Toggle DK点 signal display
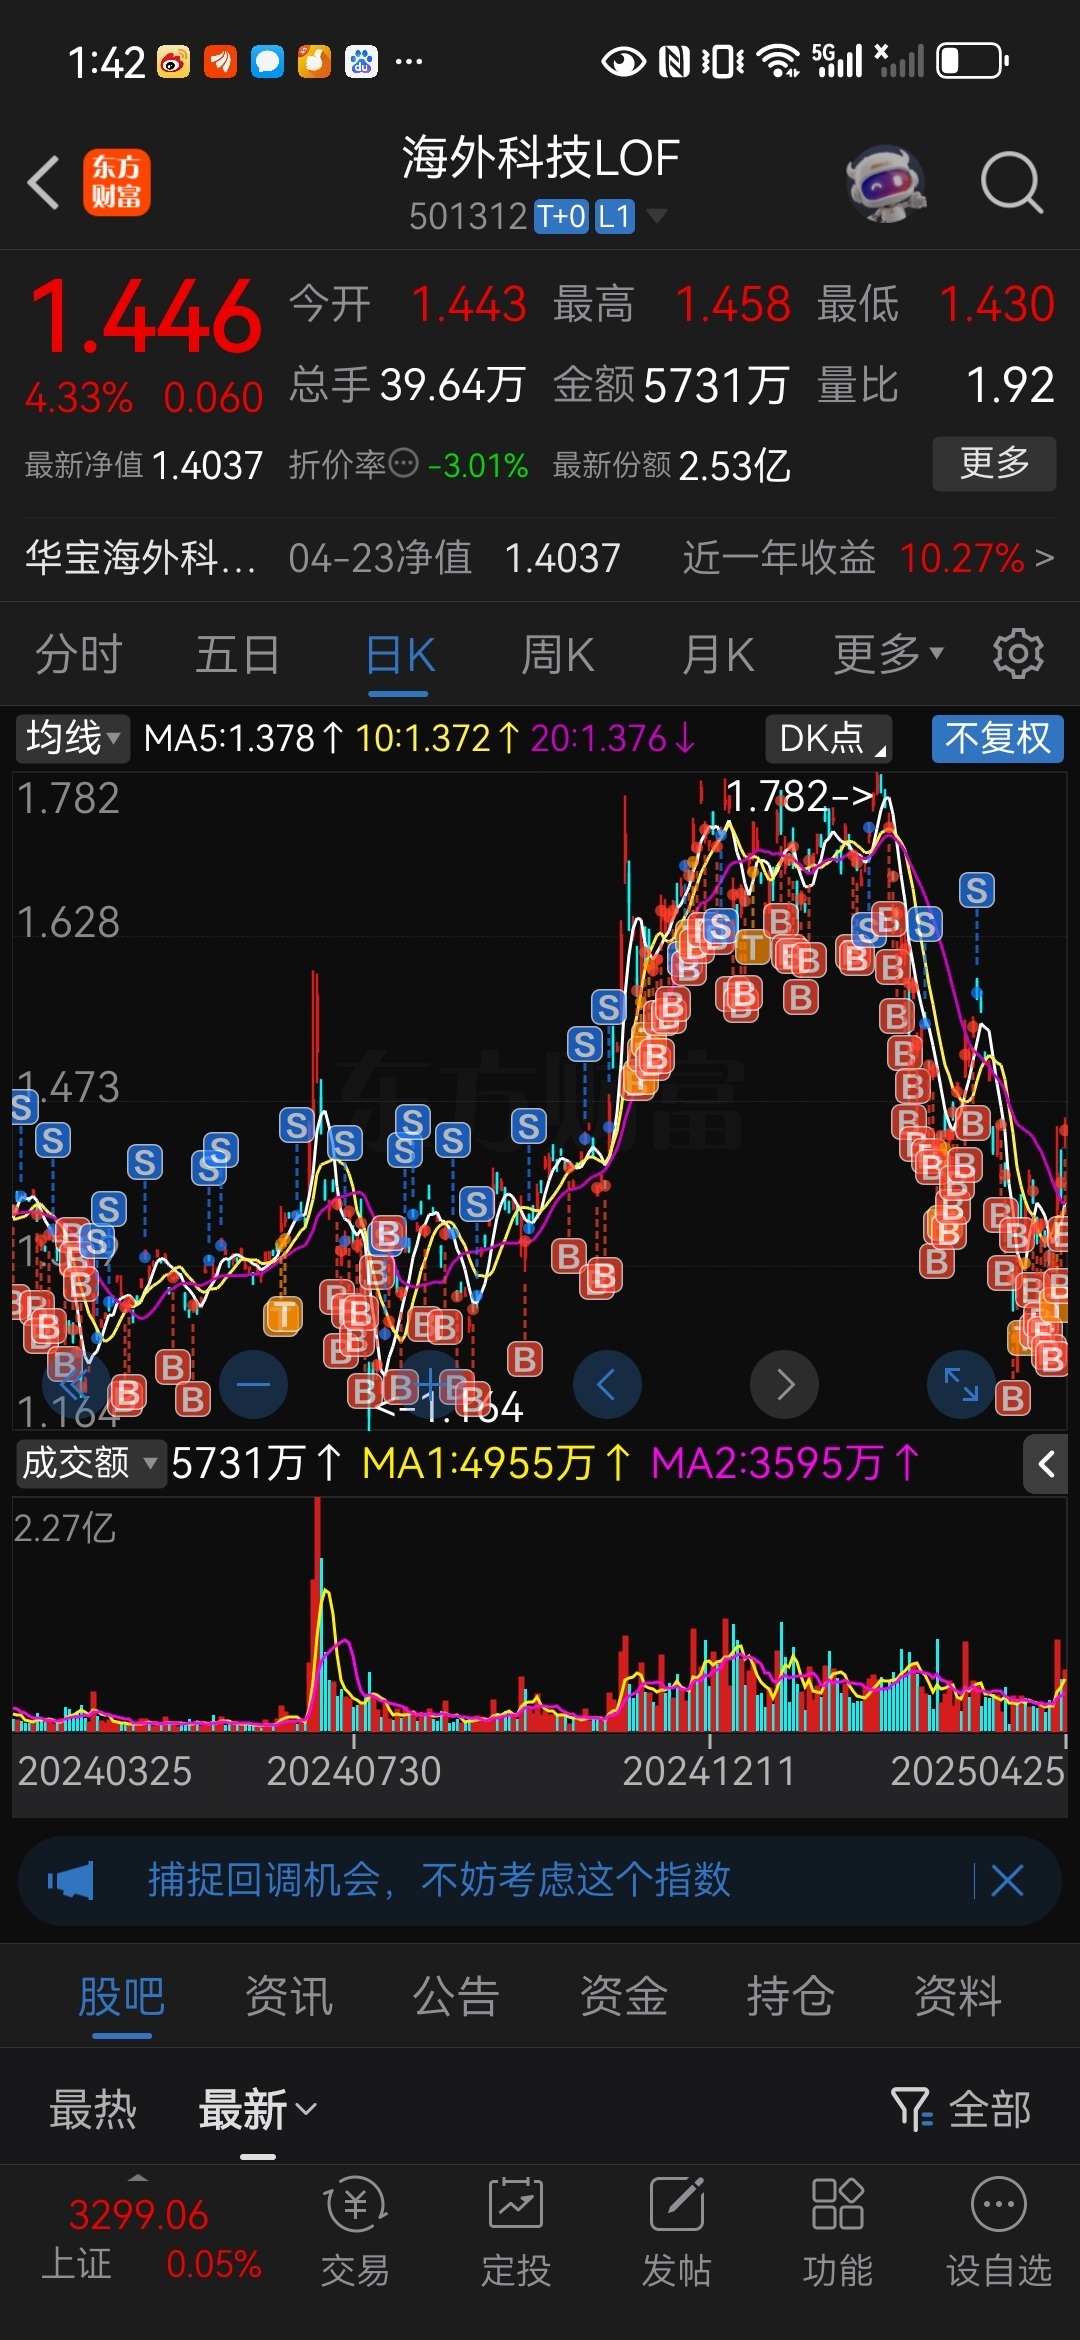Viewport: 1080px width, 2340px height. [828, 738]
